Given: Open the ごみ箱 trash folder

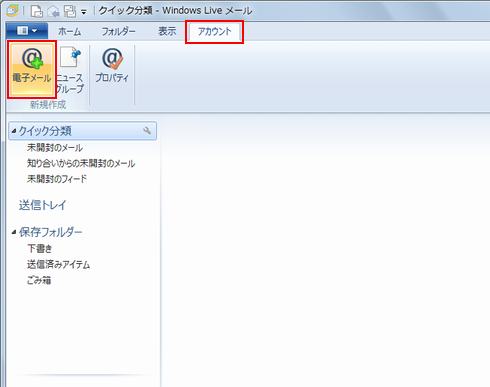Looking at the screenshot, I should (x=39, y=280).
